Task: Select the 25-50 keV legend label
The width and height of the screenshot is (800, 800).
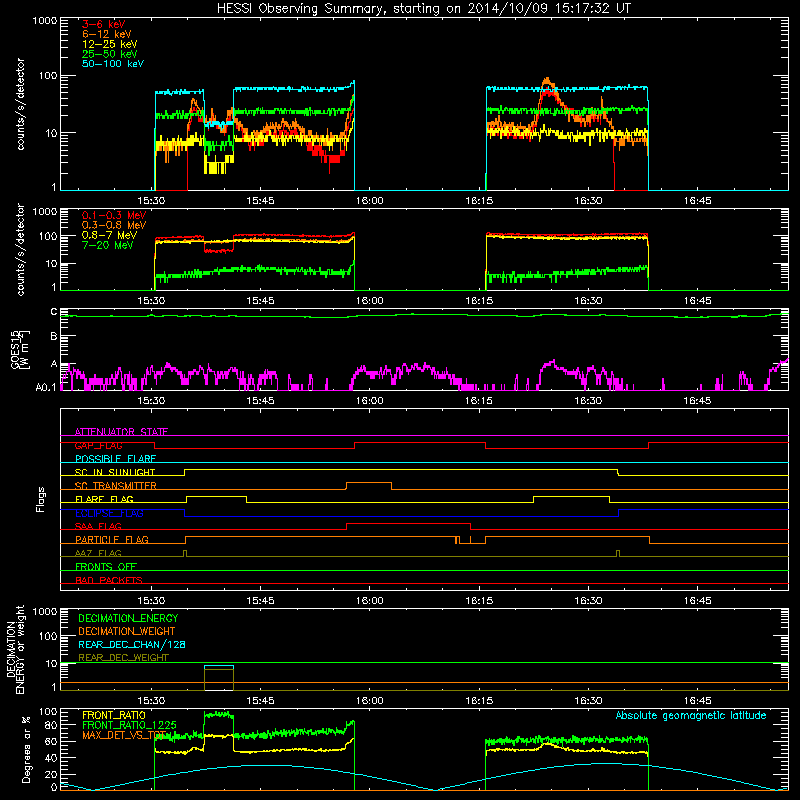Action: 110,54
